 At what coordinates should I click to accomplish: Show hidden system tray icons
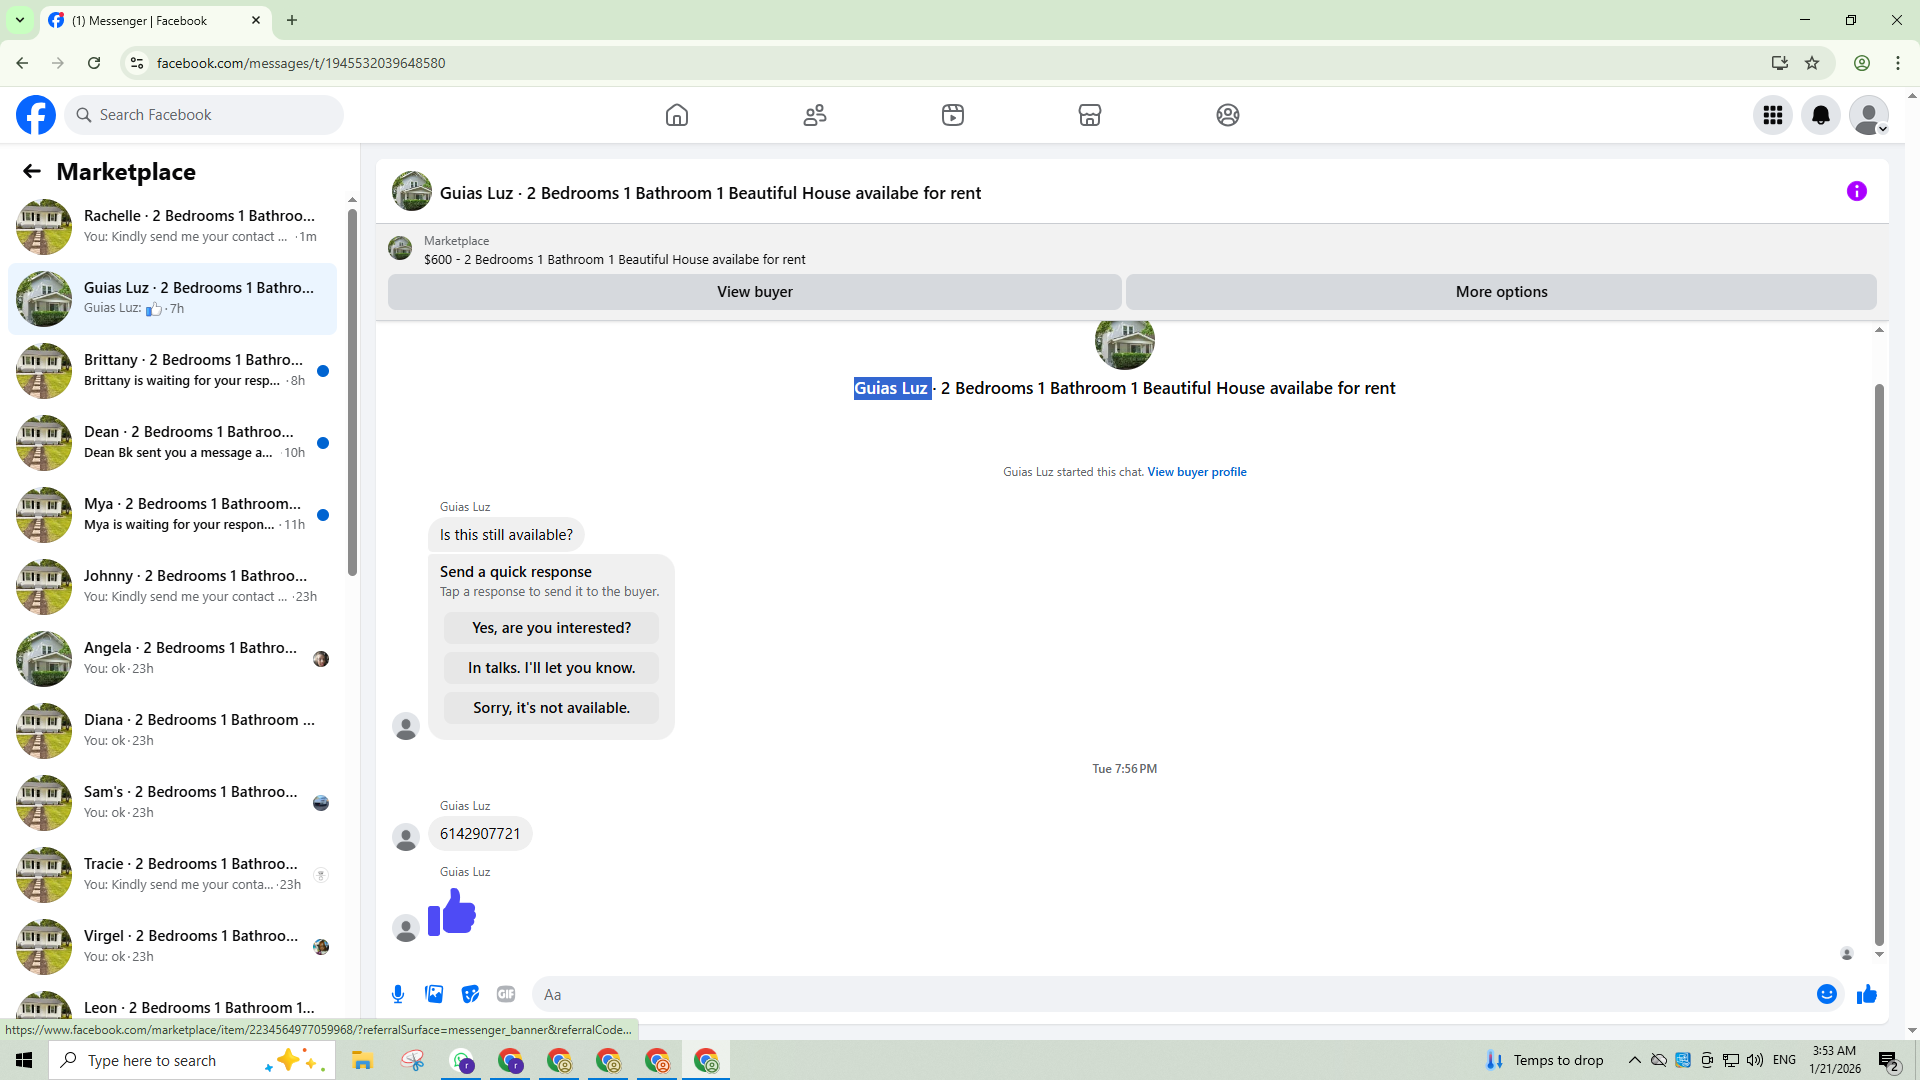click(1634, 1060)
